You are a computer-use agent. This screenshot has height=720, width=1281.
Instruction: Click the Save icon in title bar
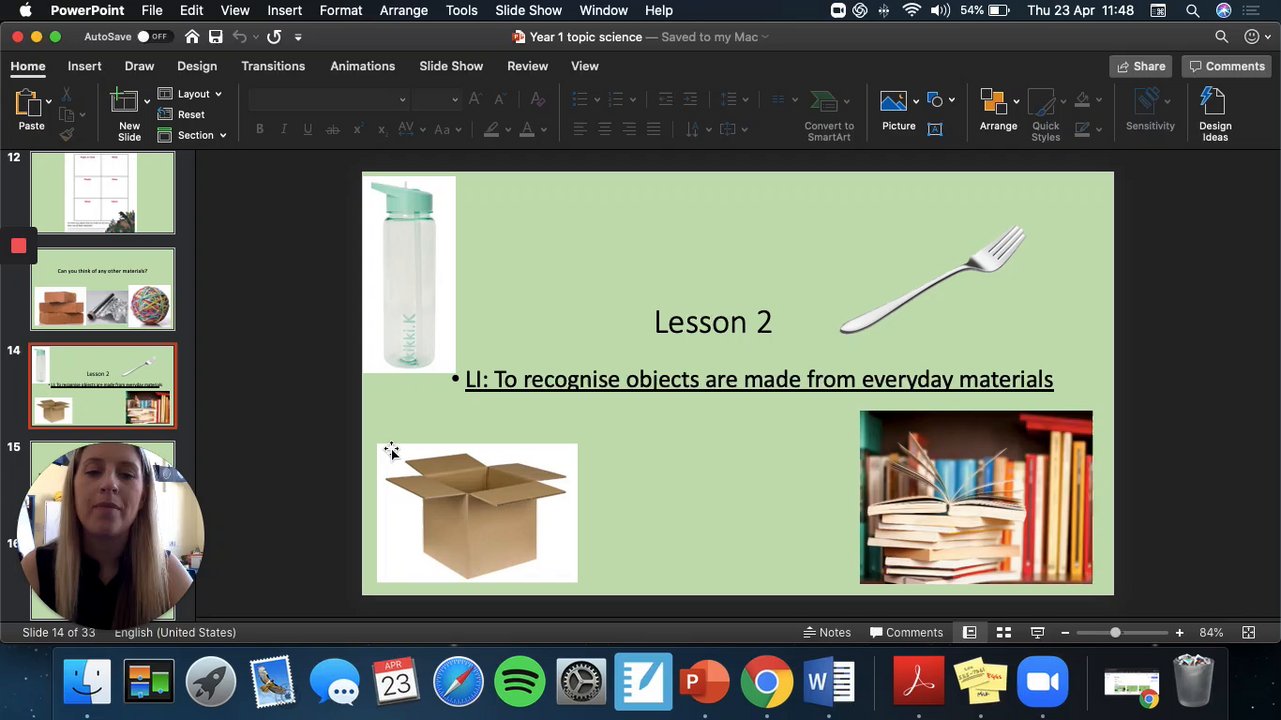[x=215, y=37]
